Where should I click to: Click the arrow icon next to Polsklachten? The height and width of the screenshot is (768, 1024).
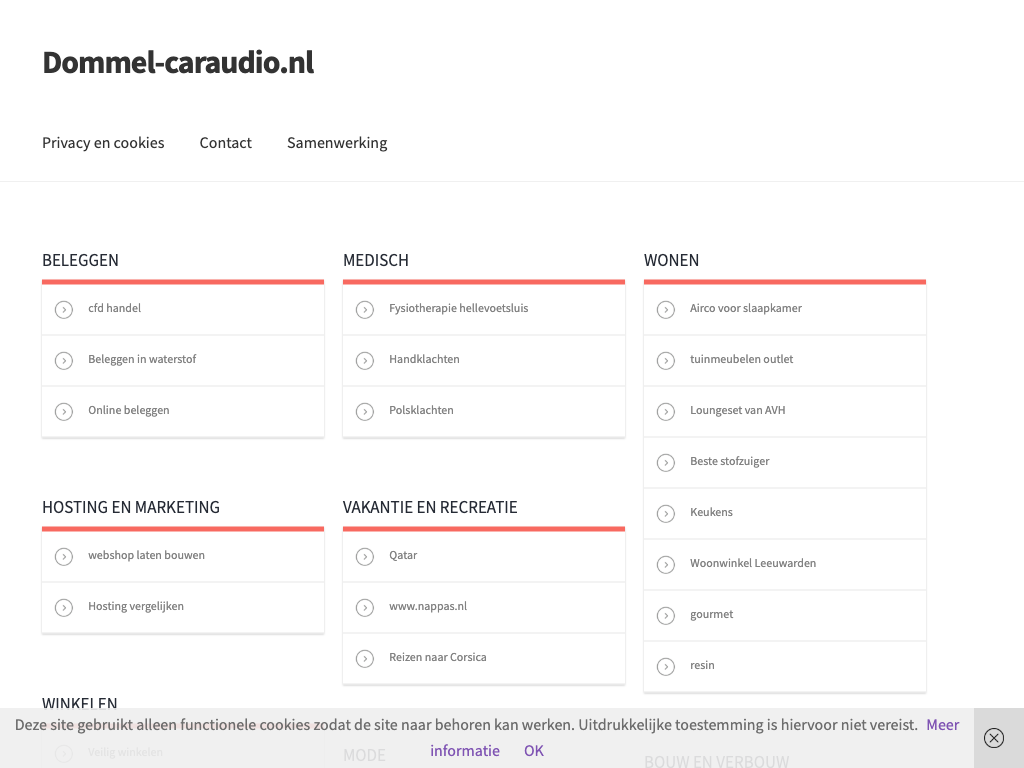[365, 412]
